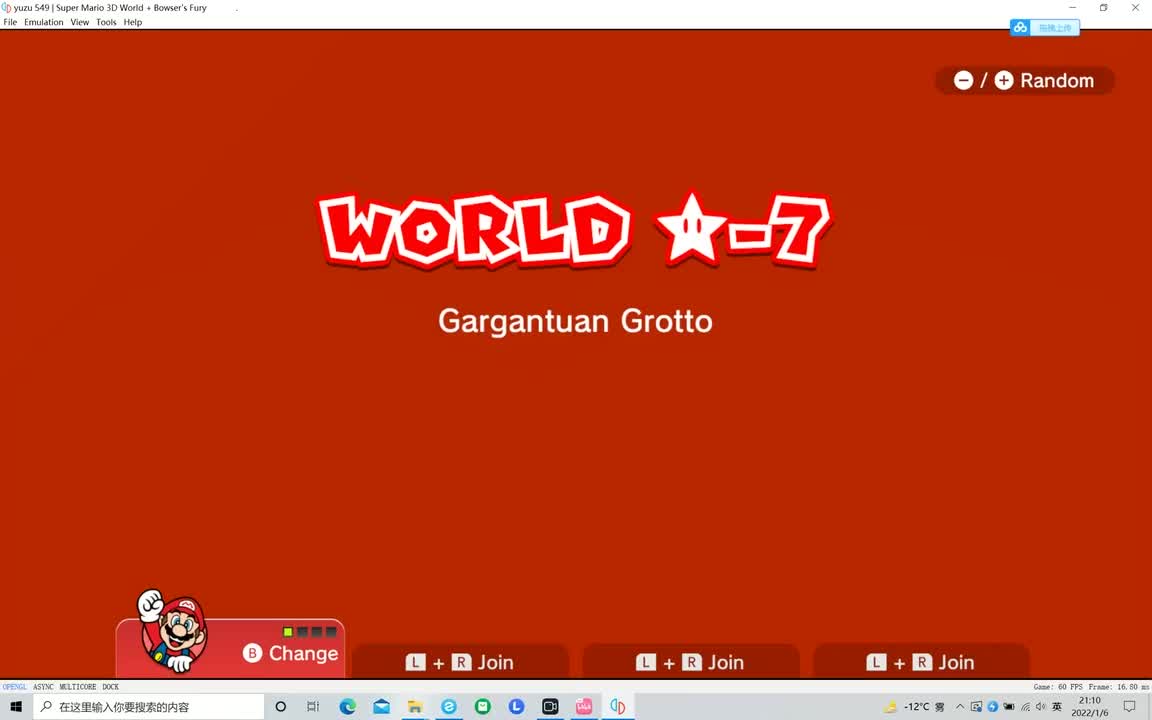
Task: Open the black camera recorder taskbar icon
Action: pos(550,707)
